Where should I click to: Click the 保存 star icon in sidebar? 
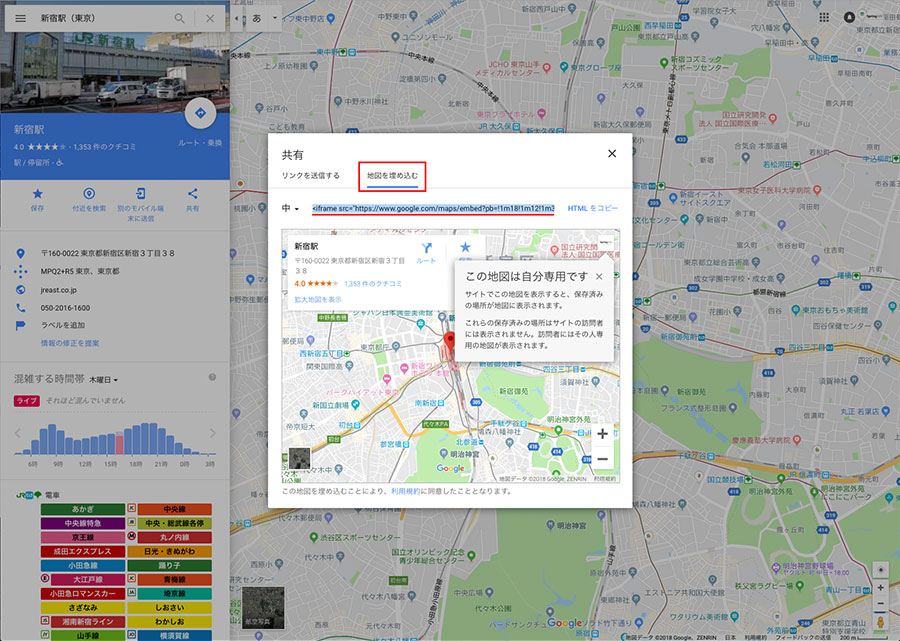[x=37, y=194]
